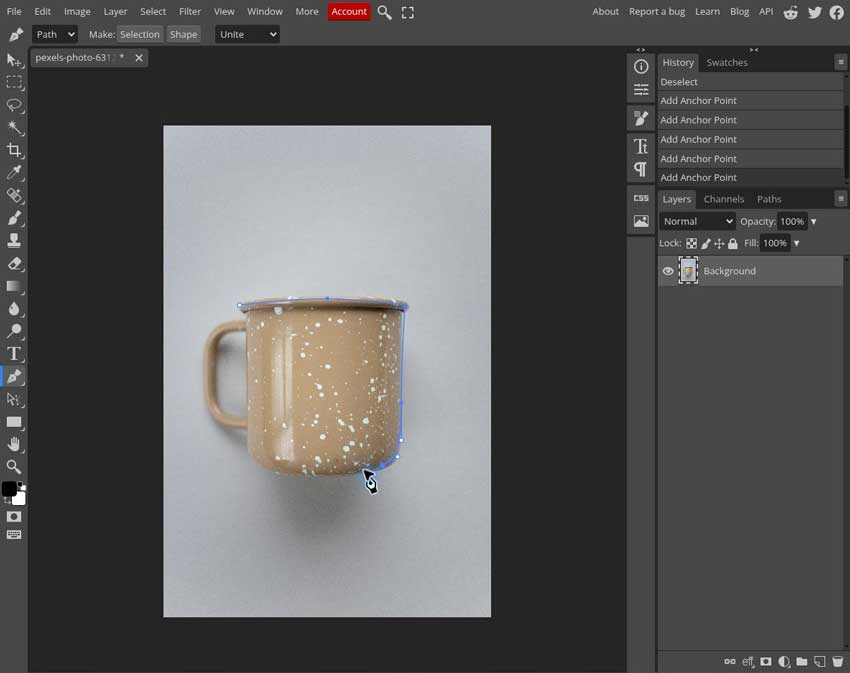Toggle lock image pixels brush icon
Image resolution: width=850 pixels, height=673 pixels.
(705, 243)
